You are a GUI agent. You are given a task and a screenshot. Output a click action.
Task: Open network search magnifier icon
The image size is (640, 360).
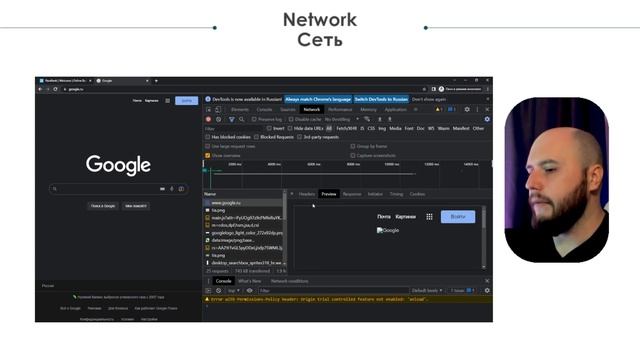(242, 119)
